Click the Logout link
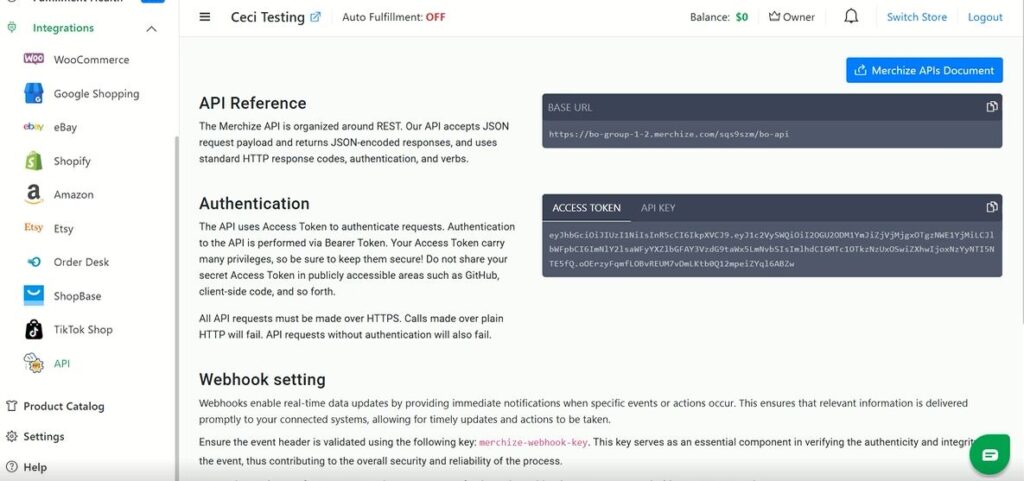 985,17
